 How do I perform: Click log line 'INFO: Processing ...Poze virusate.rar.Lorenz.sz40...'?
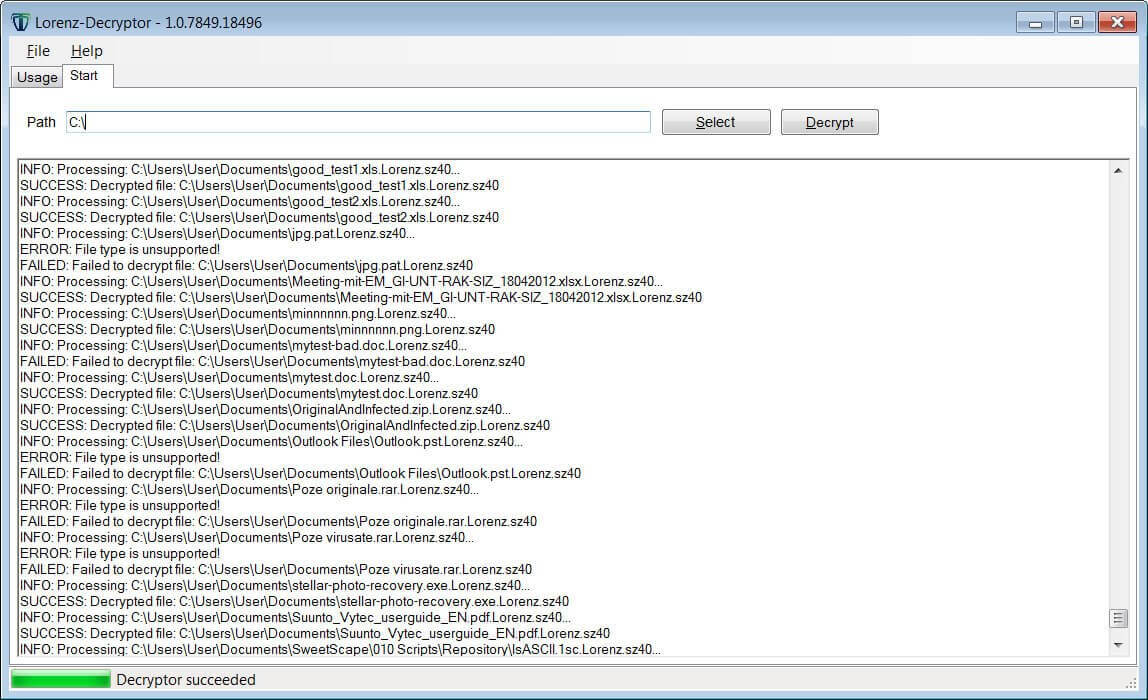coord(247,538)
